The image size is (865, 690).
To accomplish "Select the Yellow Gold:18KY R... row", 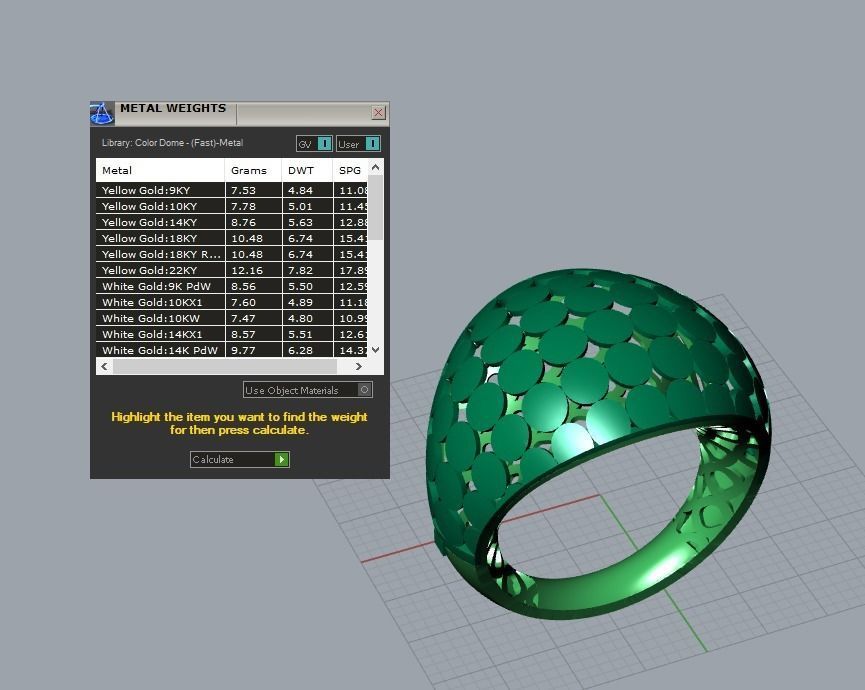I will tap(232, 254).
